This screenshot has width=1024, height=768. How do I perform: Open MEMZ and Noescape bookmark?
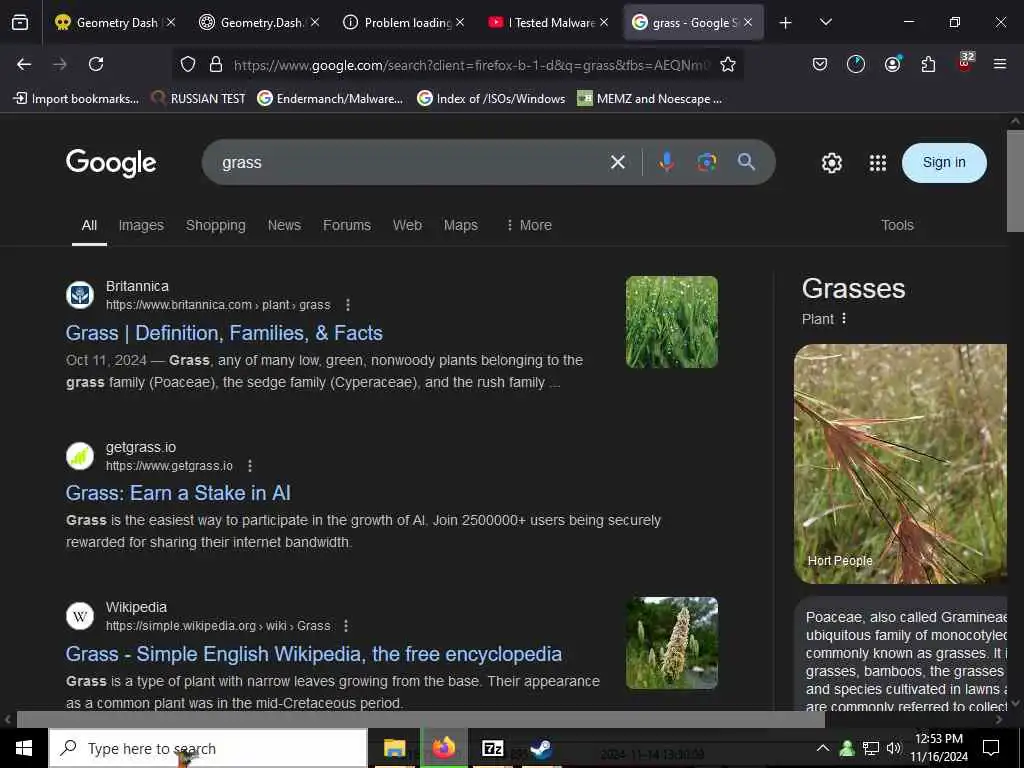tap(650, 99)
